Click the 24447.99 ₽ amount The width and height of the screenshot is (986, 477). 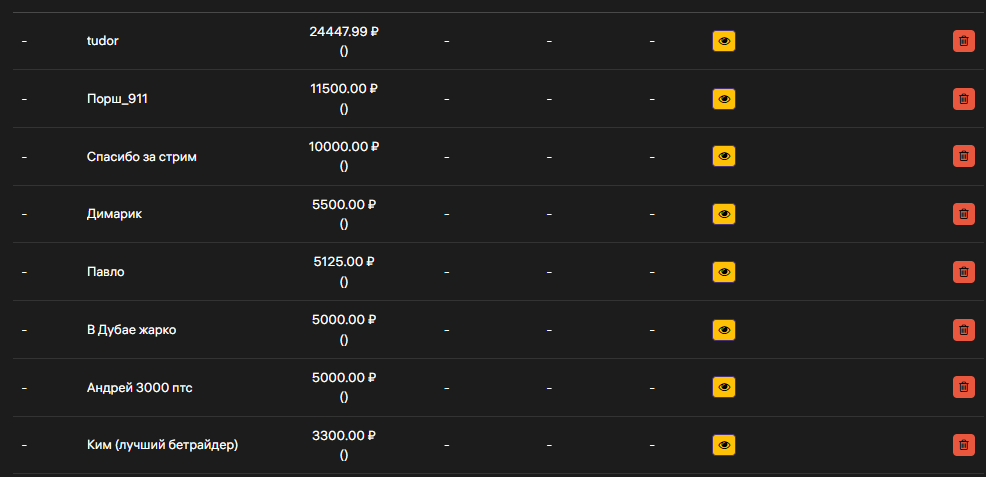pos(344,31)
